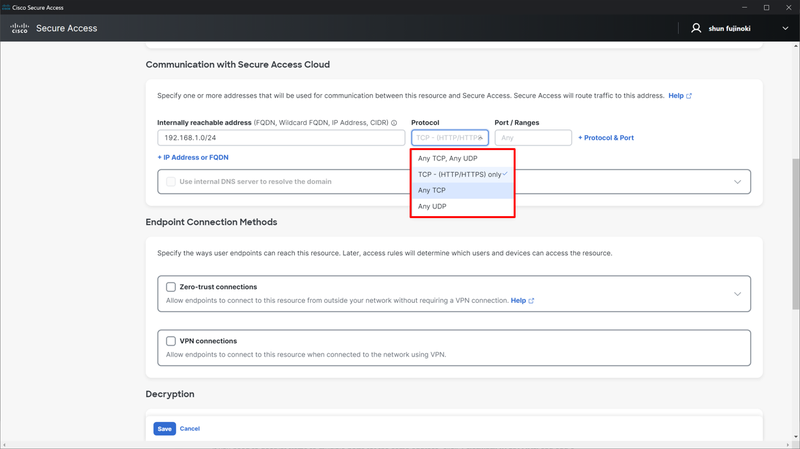The image size is (800, 449).
Task: Maximize the Cisco Secure Access window
Action: pyautogui.click(x=766, y=7)
